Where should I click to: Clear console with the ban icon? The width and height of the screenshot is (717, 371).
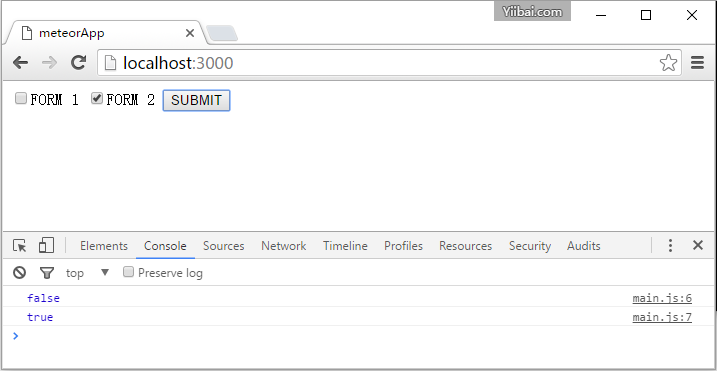click(19, 273)
